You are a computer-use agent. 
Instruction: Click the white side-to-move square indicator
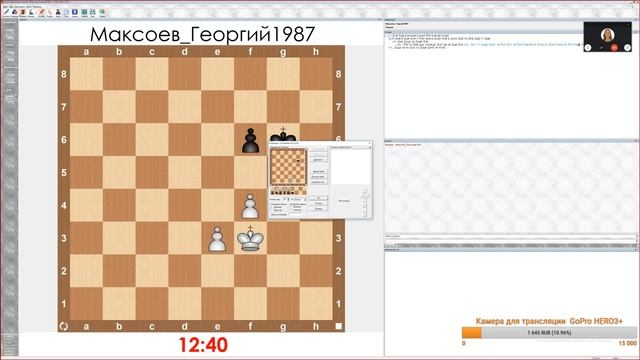(338, 326)
